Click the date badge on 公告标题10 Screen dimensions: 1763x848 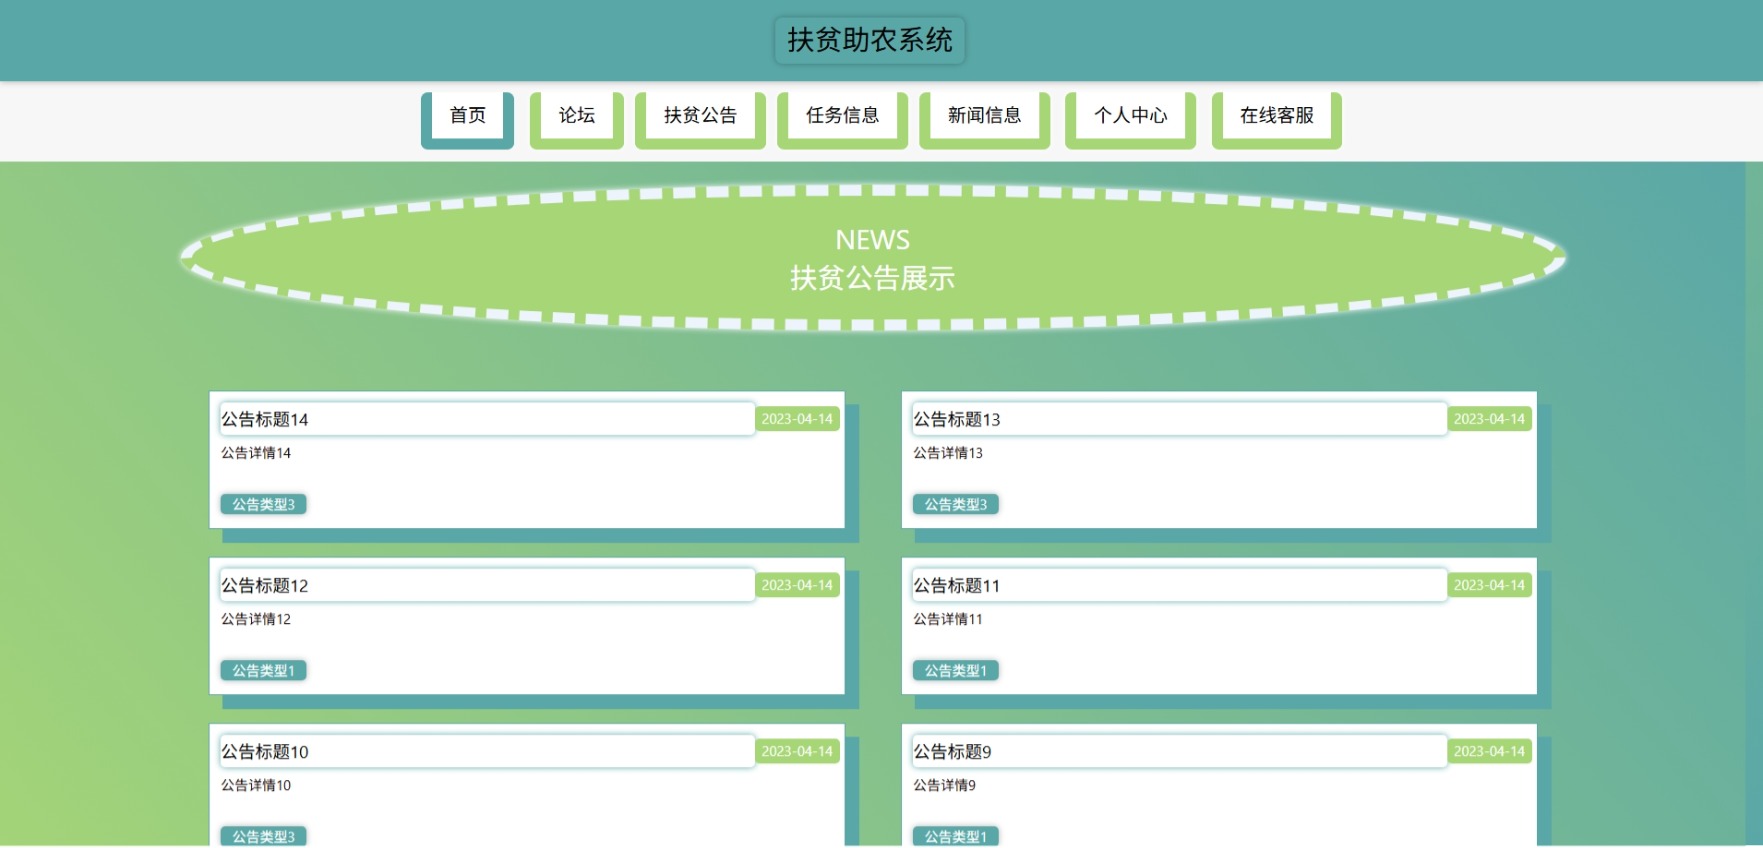(797, 751)
